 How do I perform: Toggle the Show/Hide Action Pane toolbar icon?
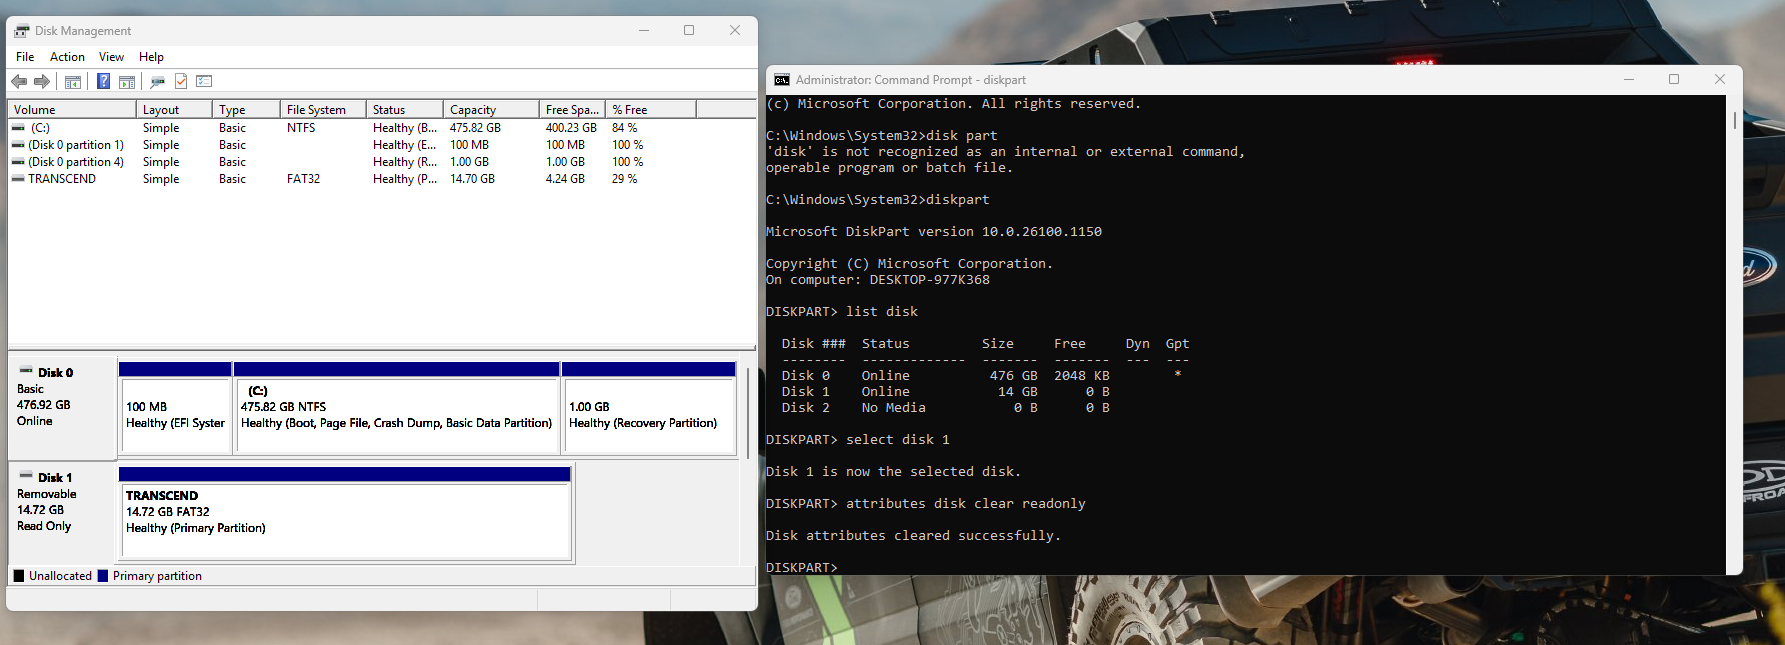pyautogui.click(x=127, y=81)
